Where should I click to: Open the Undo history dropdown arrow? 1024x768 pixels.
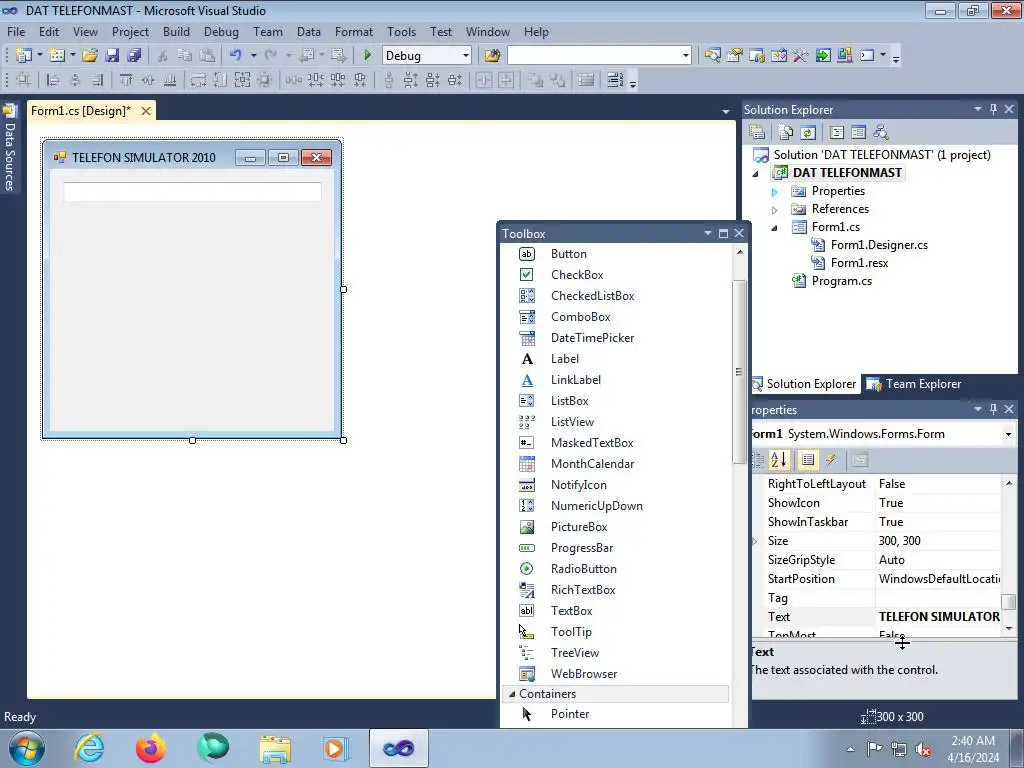pos(253,56)
